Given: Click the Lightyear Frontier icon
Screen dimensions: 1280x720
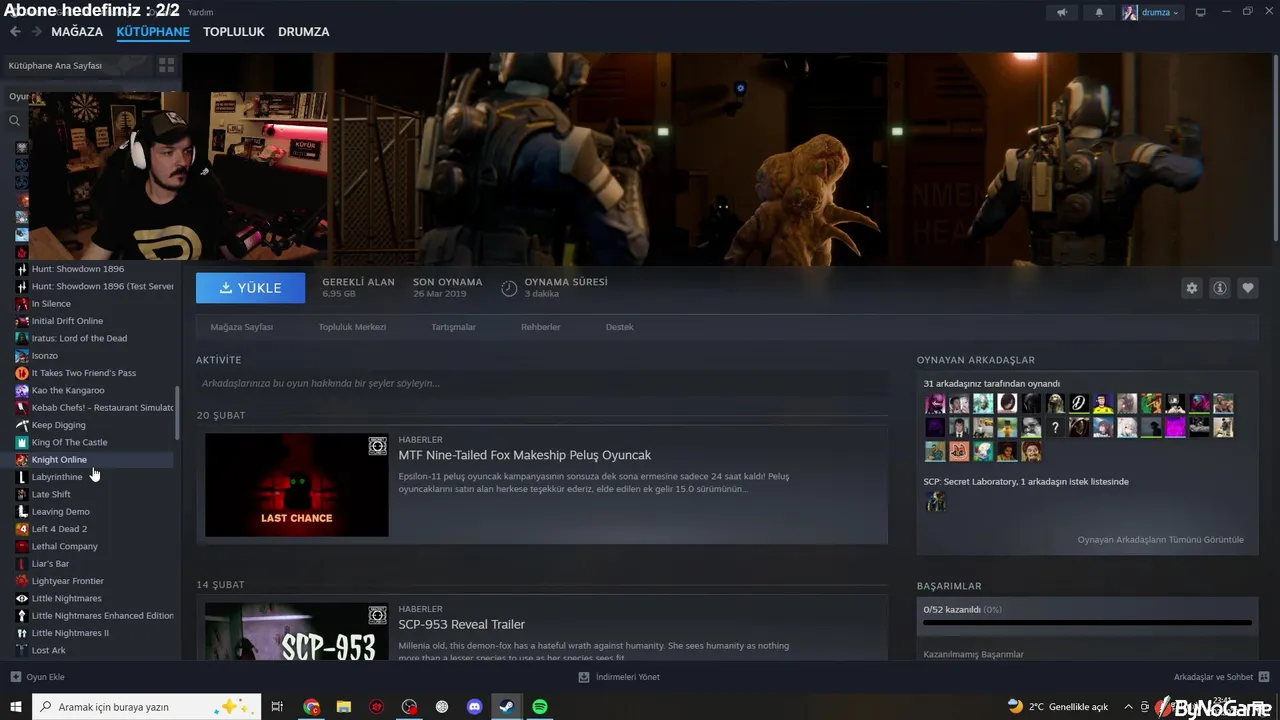Looking at the screenshot, I should (x=22, y=581).
